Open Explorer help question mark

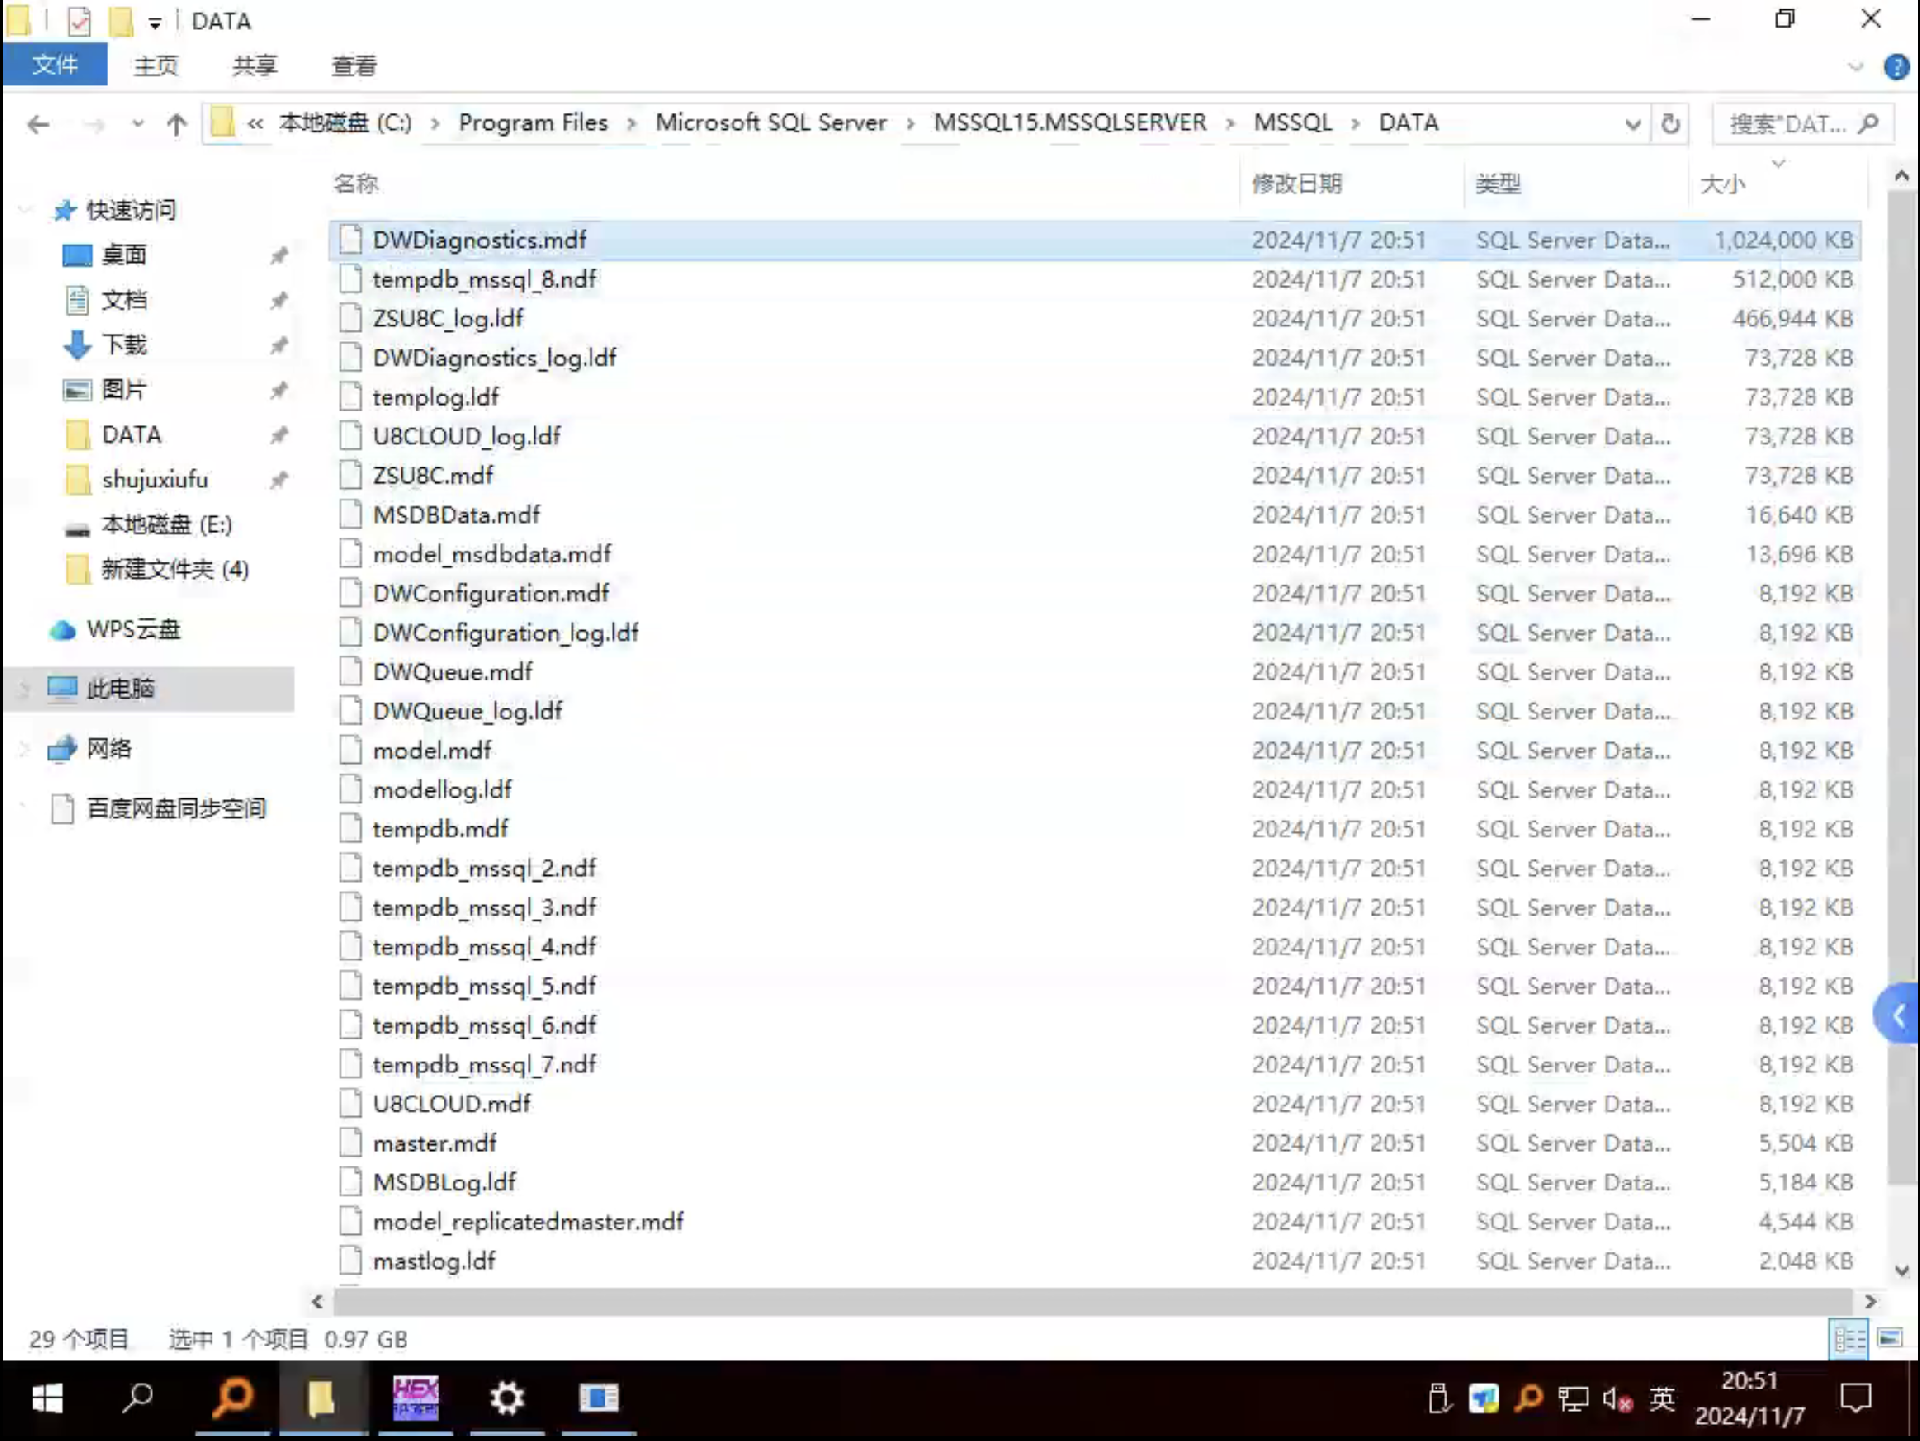point(1895,67)
